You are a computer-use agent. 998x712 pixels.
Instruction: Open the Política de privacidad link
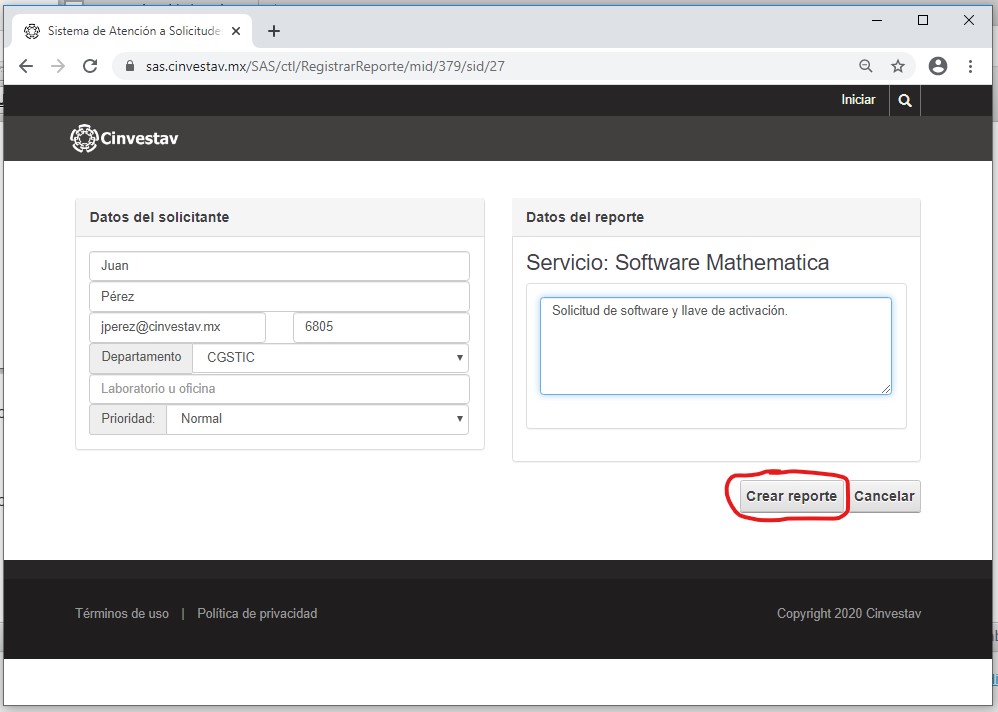tap(257, 614)
